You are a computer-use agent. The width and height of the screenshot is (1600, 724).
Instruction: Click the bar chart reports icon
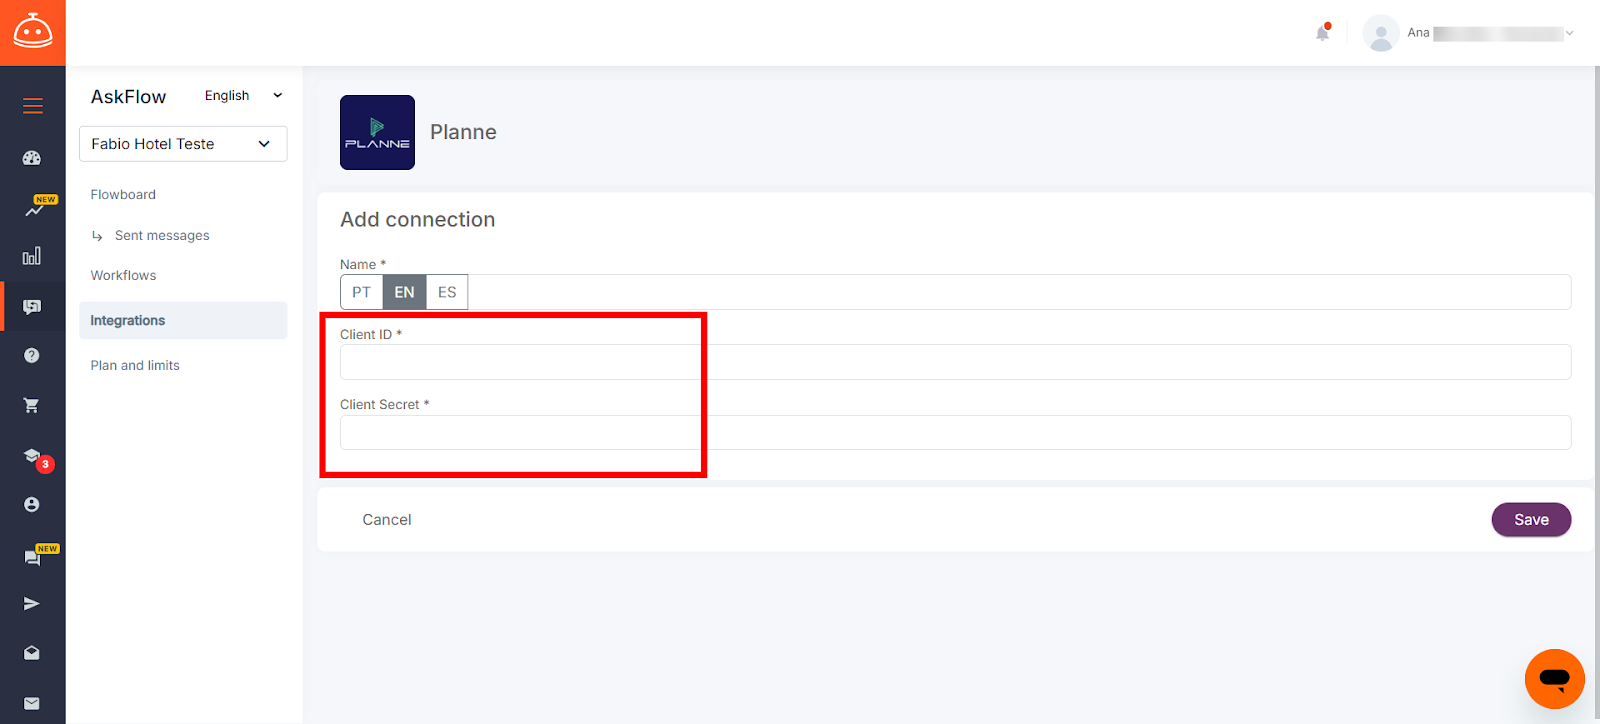click(x=32, y=256)
